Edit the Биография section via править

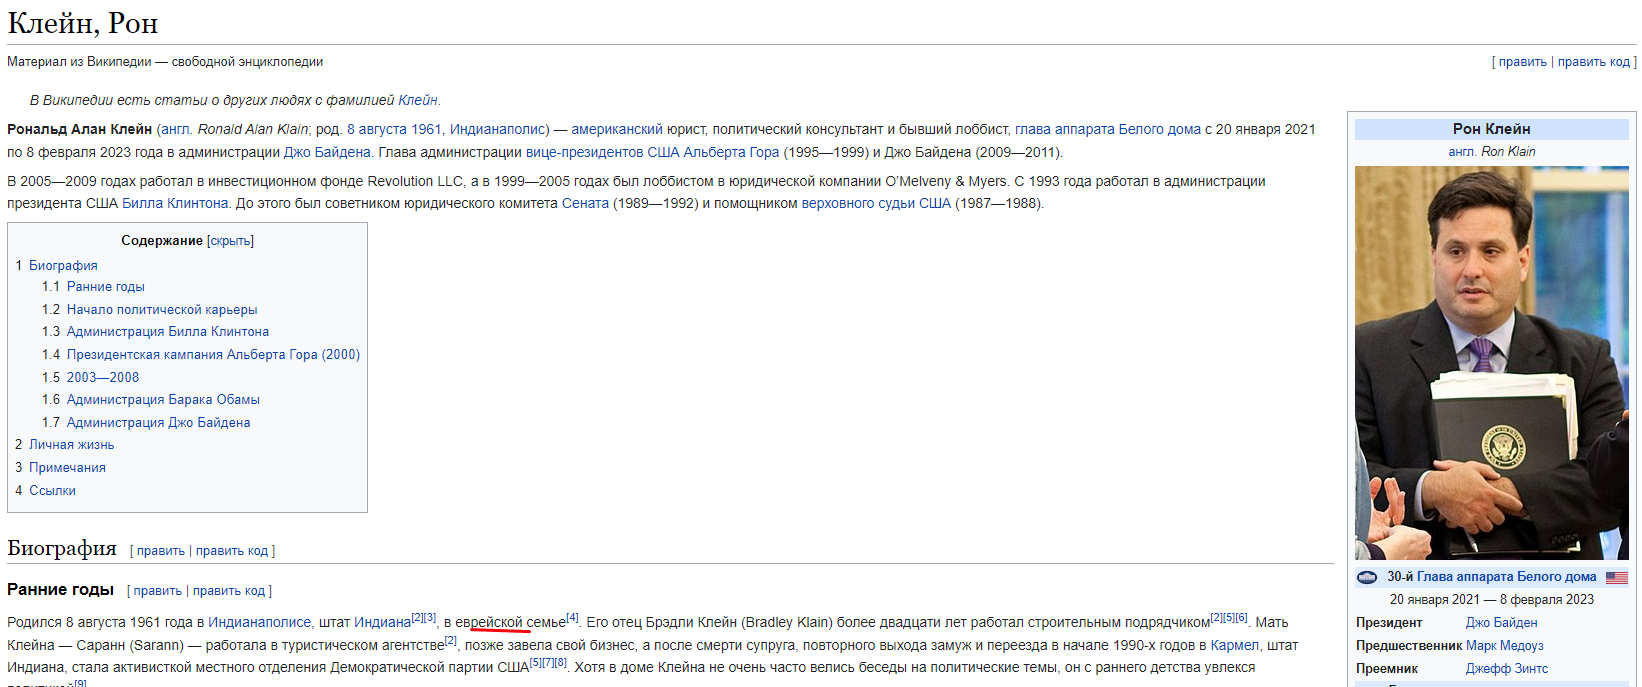[160, 551]
